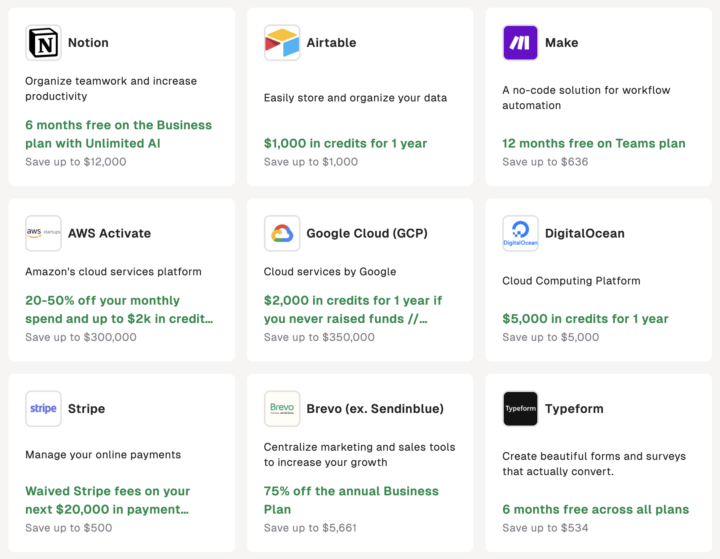Viewport: 720px width, 559px height.
Task: Click 'A no-code solution for workflow automation' description
Action: click(586, 98)
